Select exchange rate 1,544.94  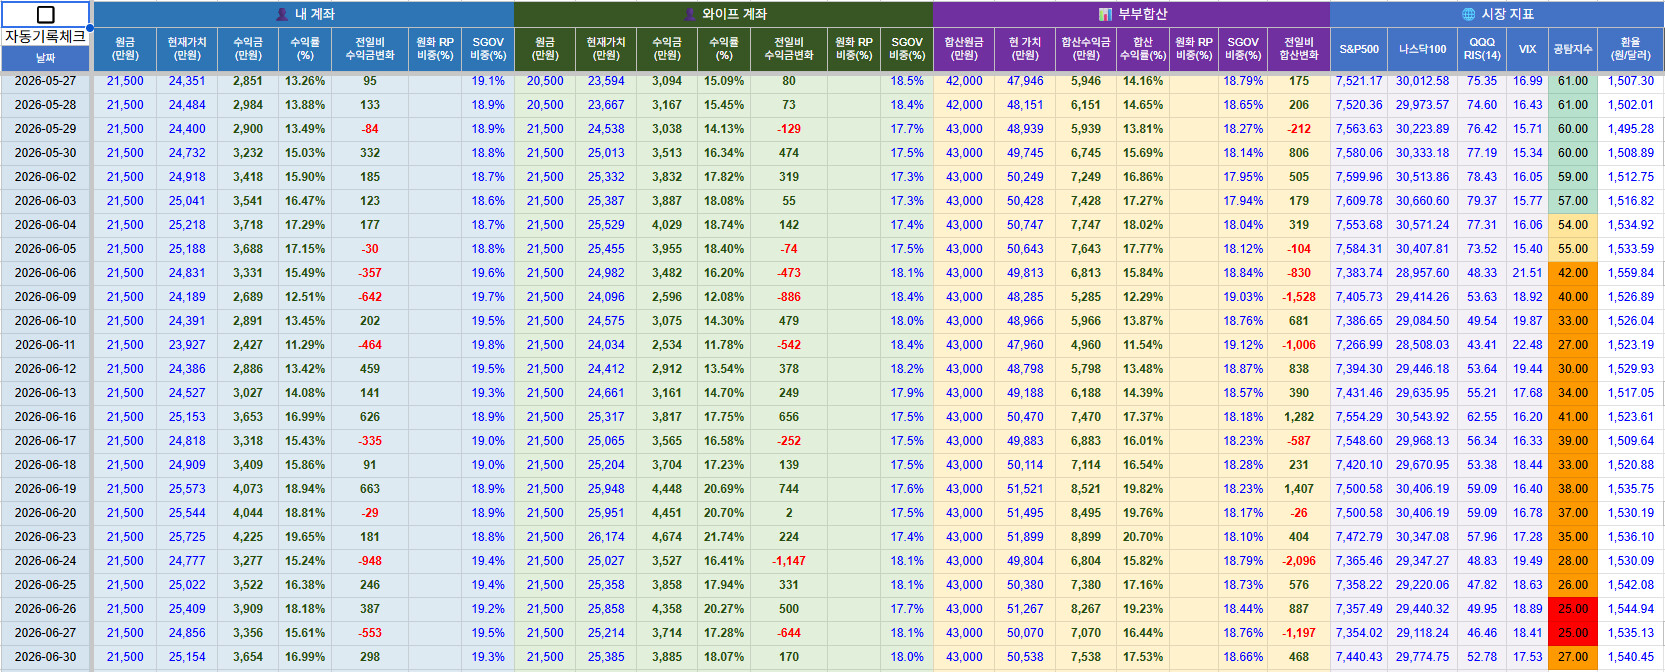1631,609
